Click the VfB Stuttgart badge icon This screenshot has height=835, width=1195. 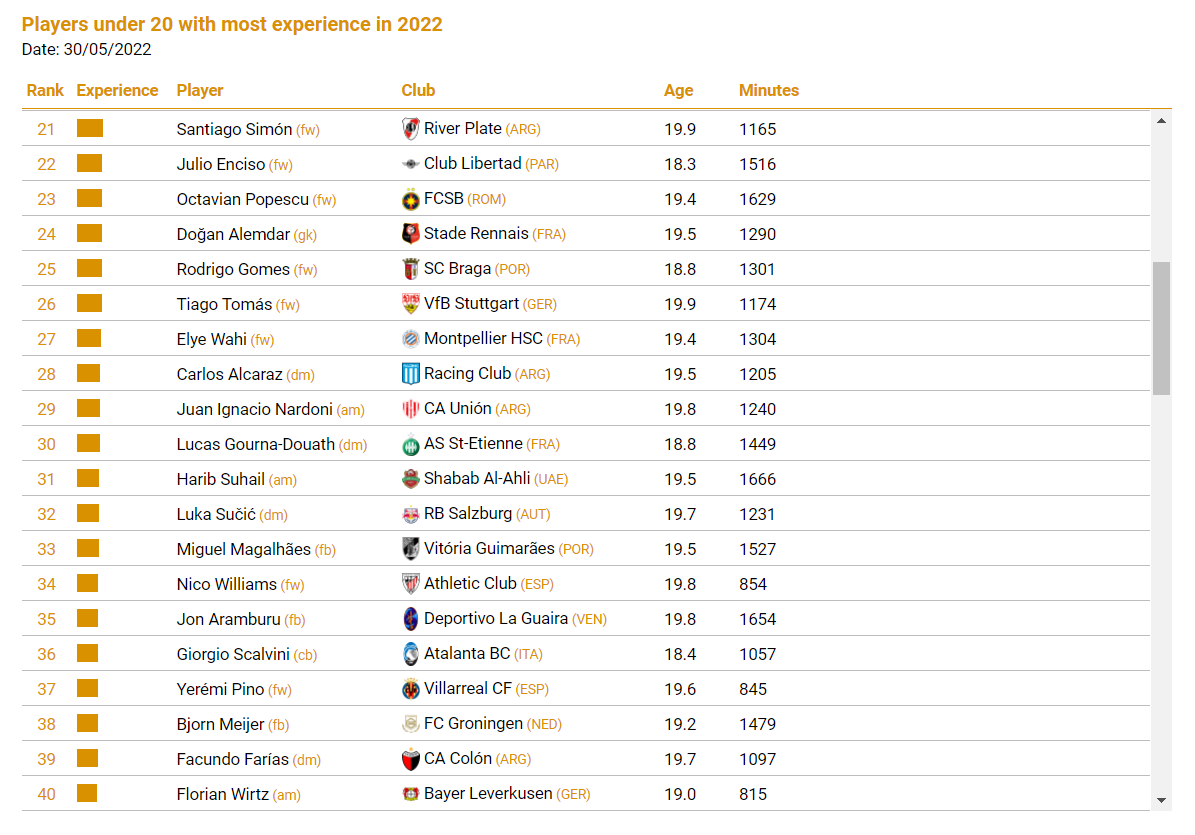point(410,304)
